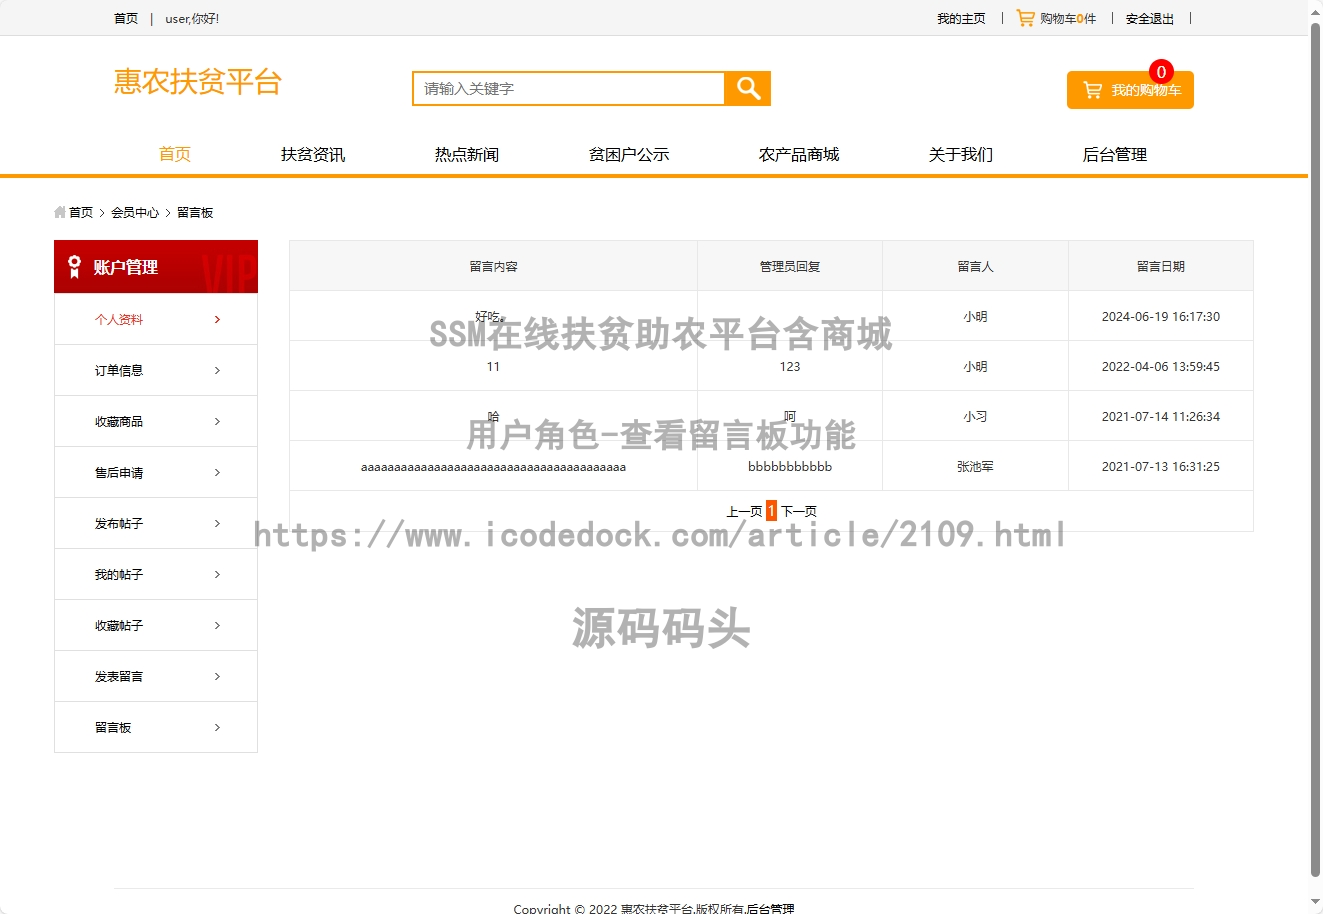Click 会员中心 in the breadcrumb
1323x914 pixels.
(135, 212)
